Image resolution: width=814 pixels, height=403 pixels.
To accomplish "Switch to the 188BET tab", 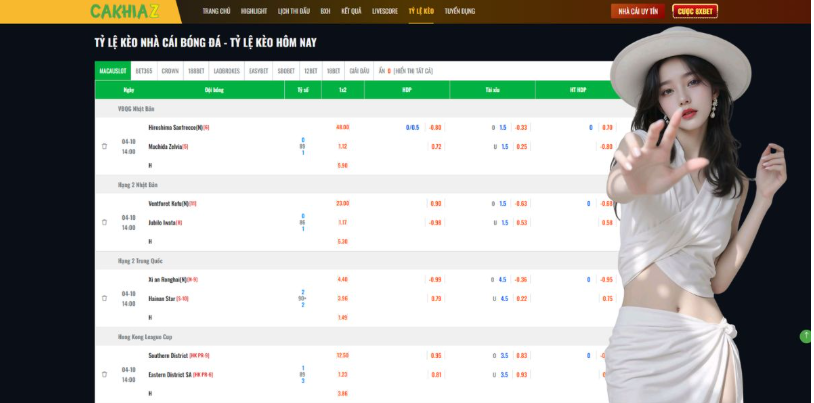I will [x=196, y=71].
